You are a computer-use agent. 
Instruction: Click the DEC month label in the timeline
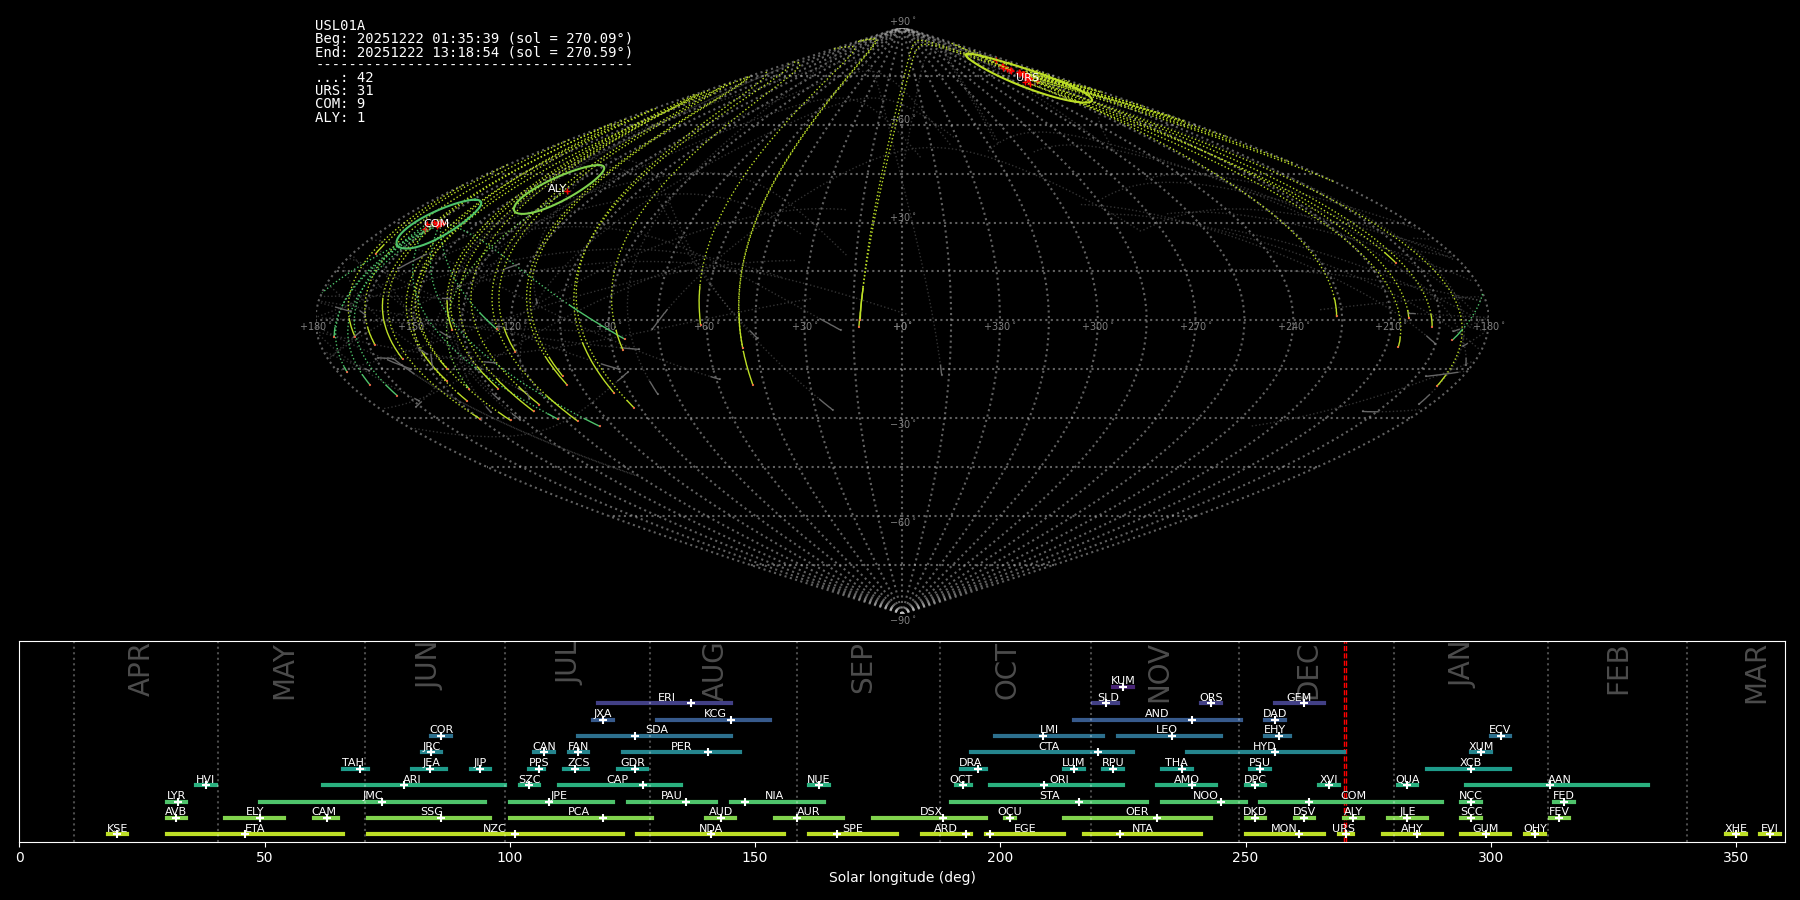pos(1308,671)
